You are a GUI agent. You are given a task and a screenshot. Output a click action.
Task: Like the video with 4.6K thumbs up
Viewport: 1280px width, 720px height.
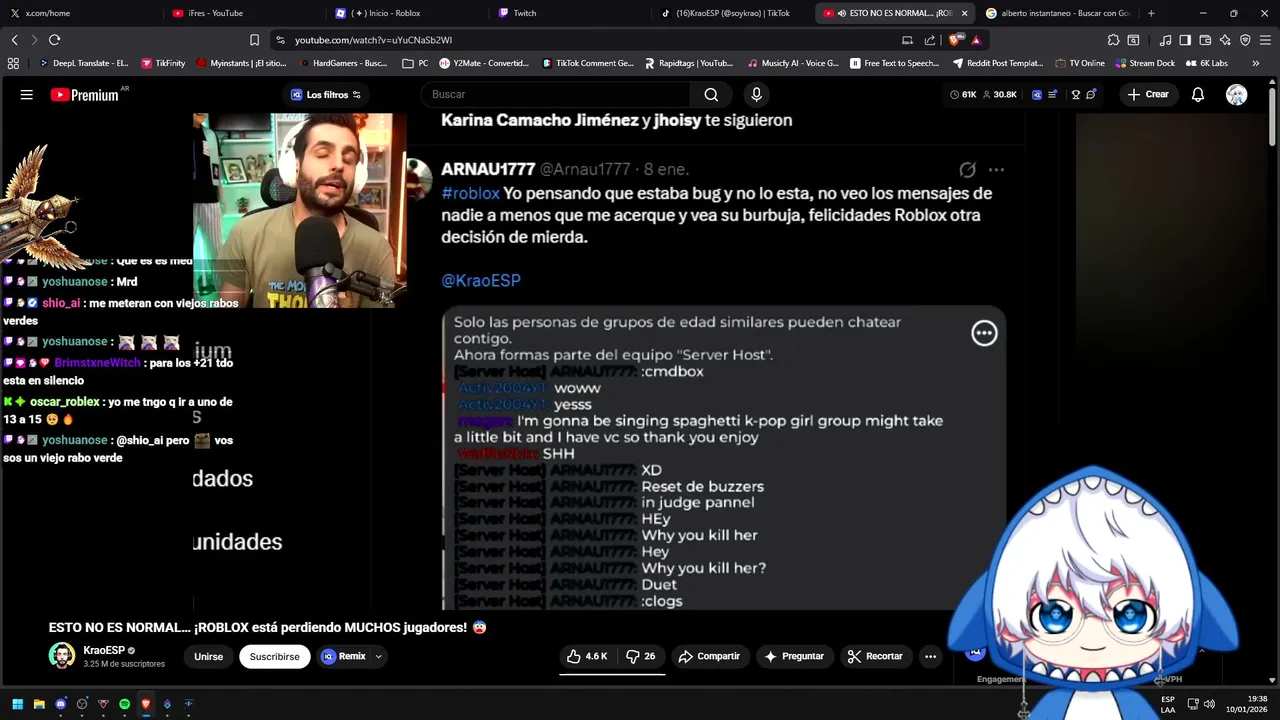tap(587, 656)
